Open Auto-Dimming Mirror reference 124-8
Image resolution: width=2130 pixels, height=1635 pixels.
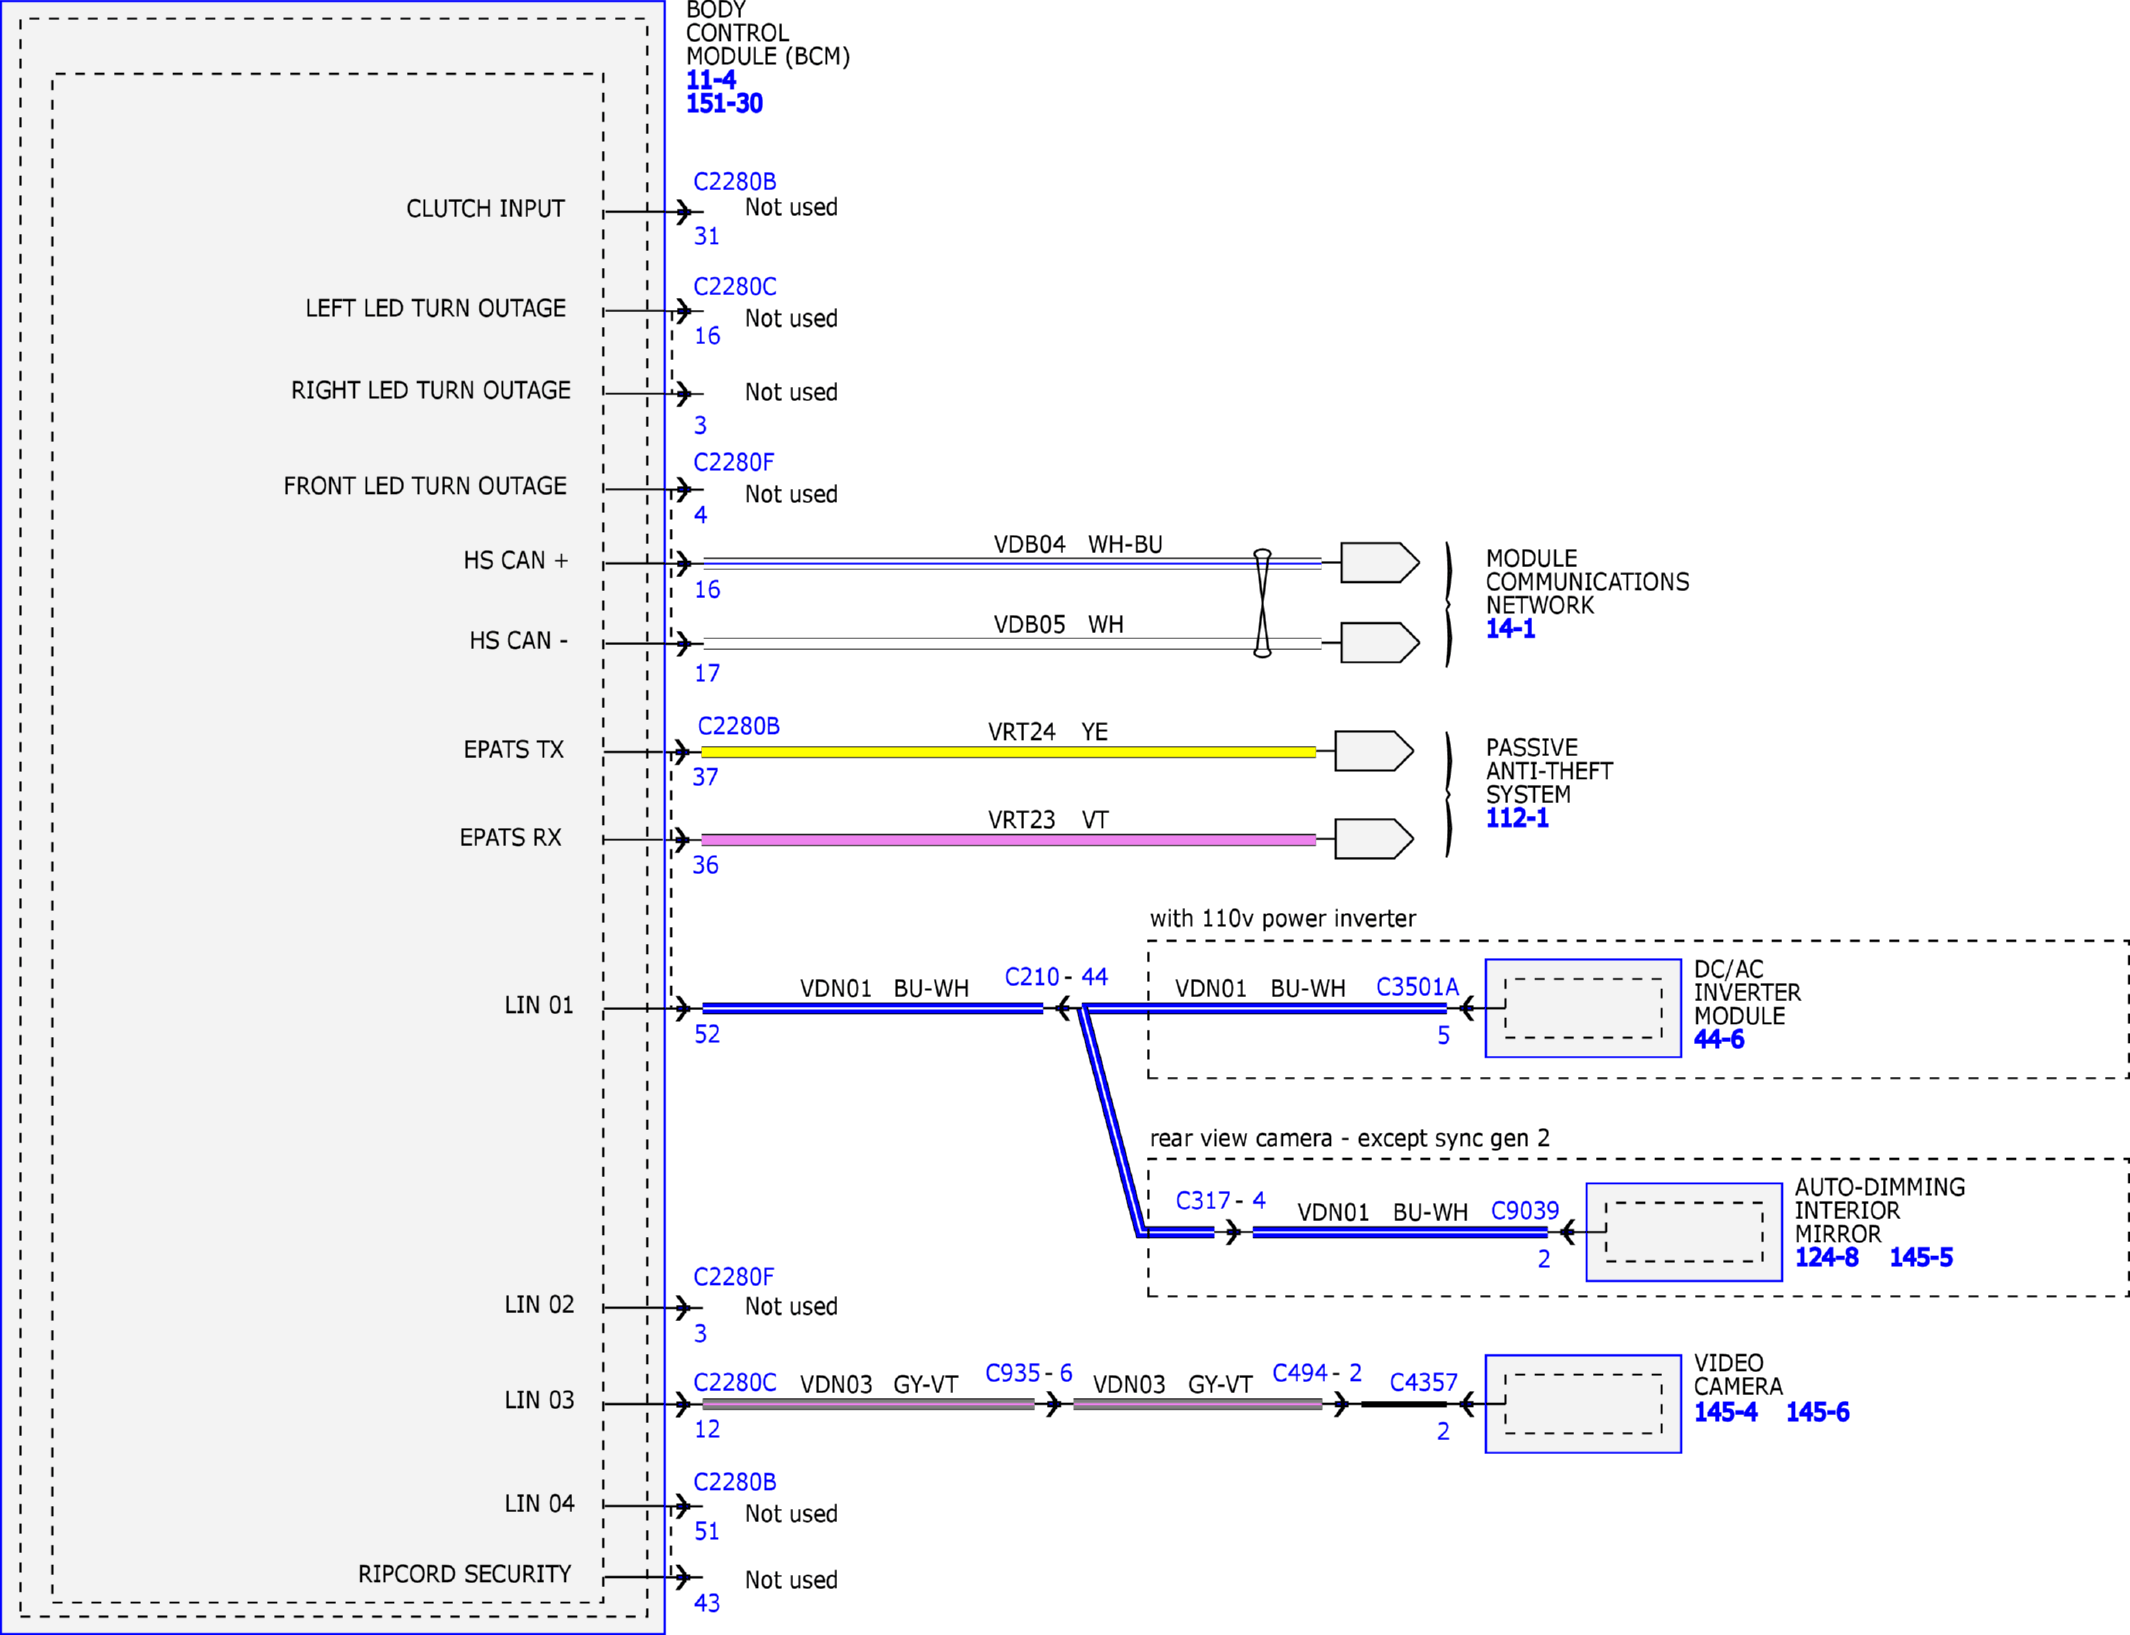click(x=1827, y=1257)
